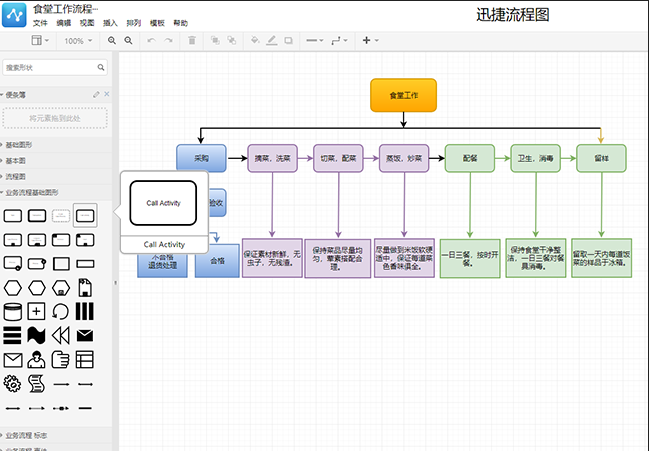The image size is (649, 451).
Task: Select the outlined envelope message shape
Action: pos(13,360)
